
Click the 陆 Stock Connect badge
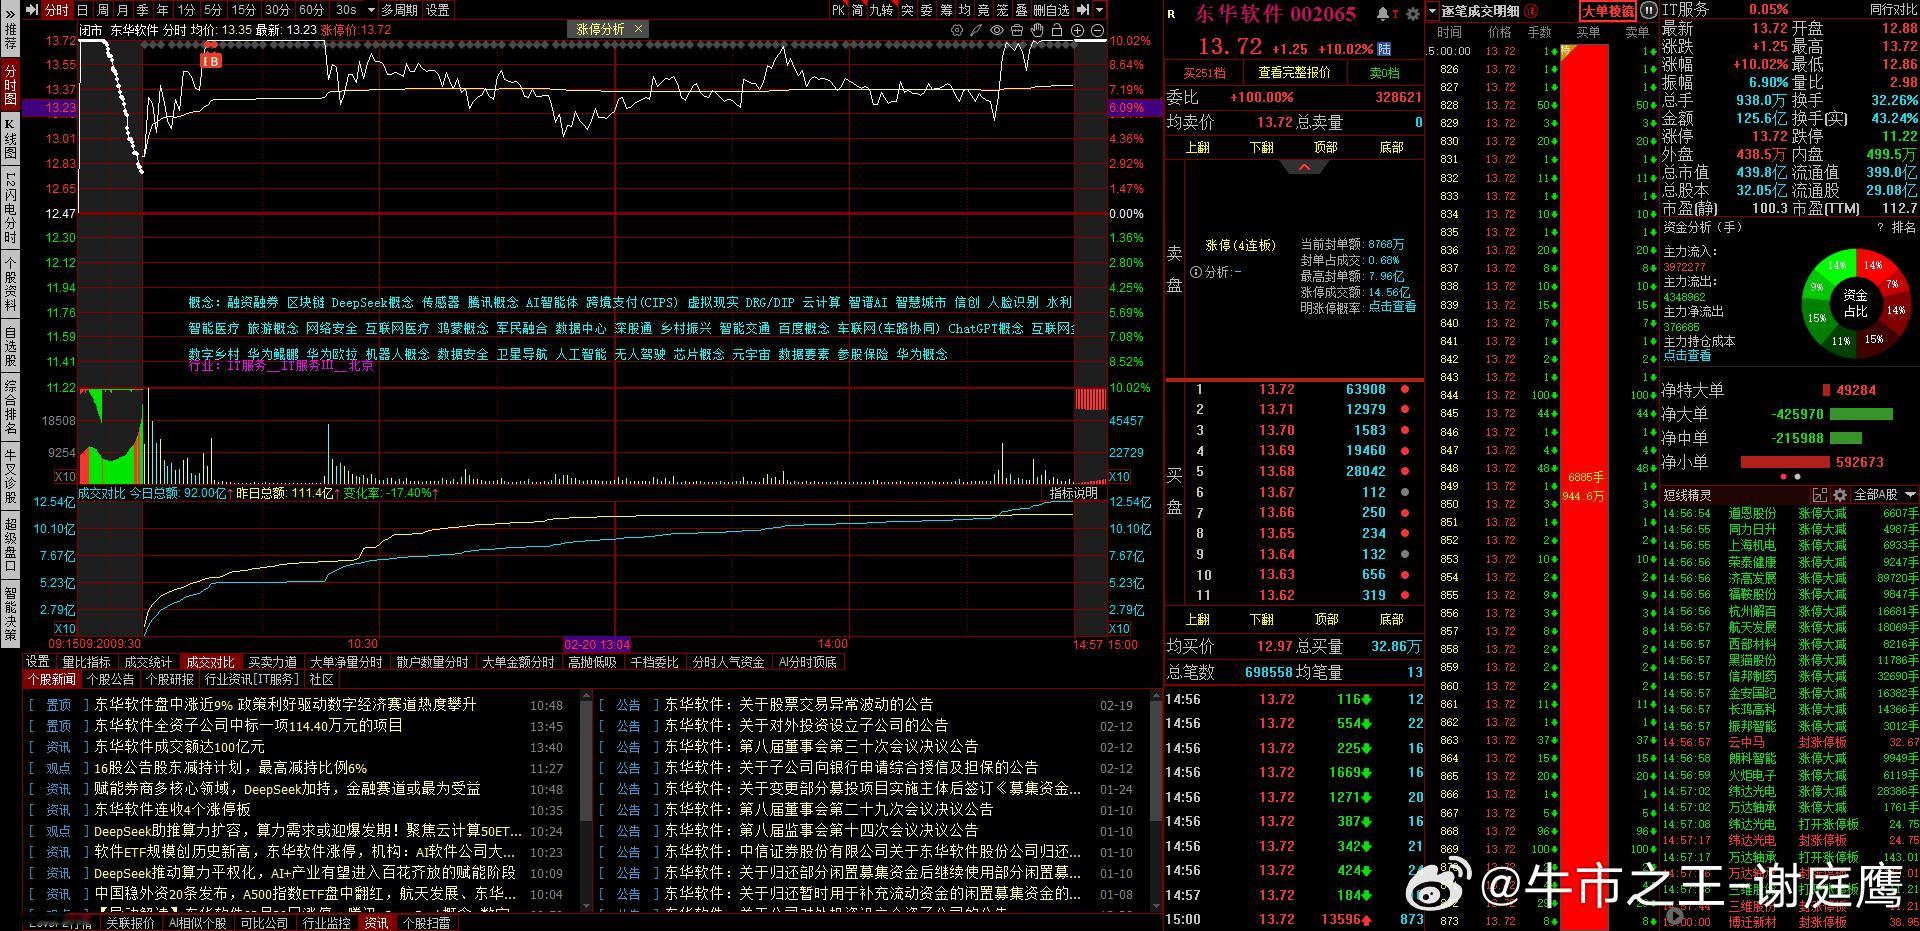(x=1384, y=49)
